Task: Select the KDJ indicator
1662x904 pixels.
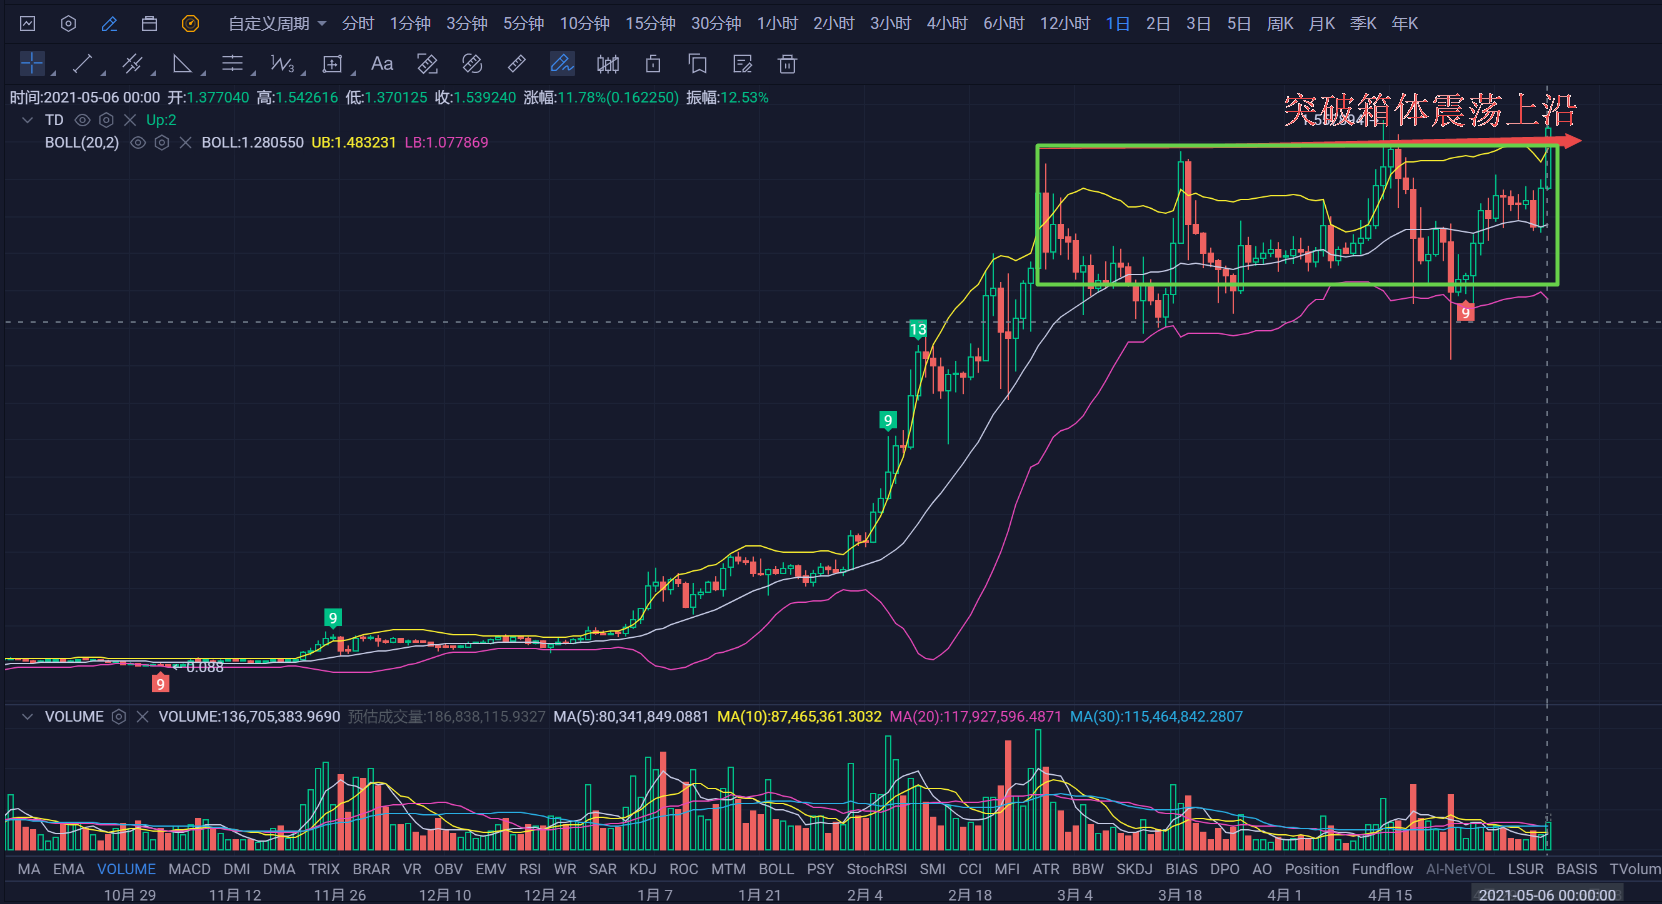Action: tap(643, 869)
